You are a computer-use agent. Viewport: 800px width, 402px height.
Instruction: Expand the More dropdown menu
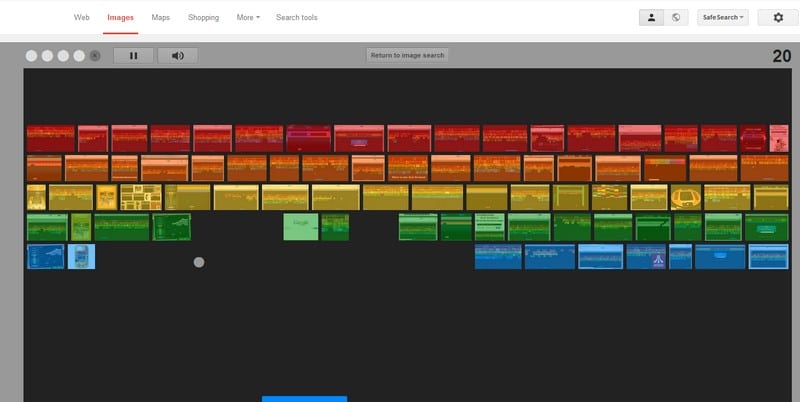(248, 17)
